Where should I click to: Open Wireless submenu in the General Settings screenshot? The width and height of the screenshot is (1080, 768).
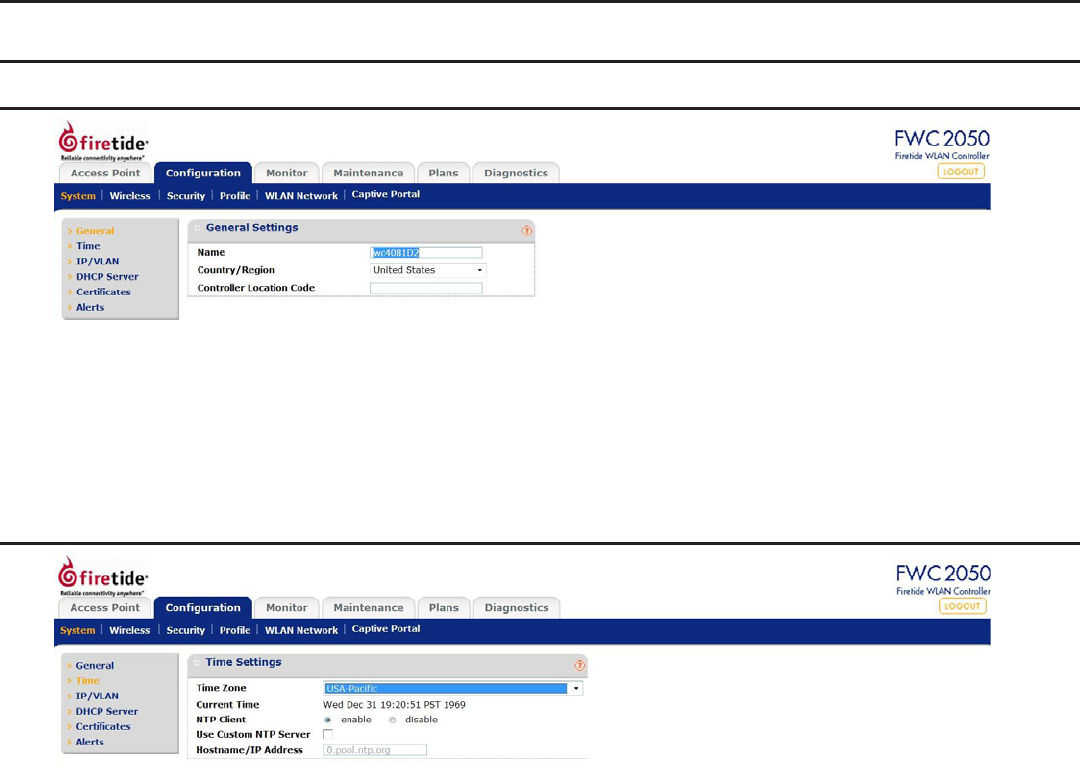pyautogui.click(x=129, y=196)
